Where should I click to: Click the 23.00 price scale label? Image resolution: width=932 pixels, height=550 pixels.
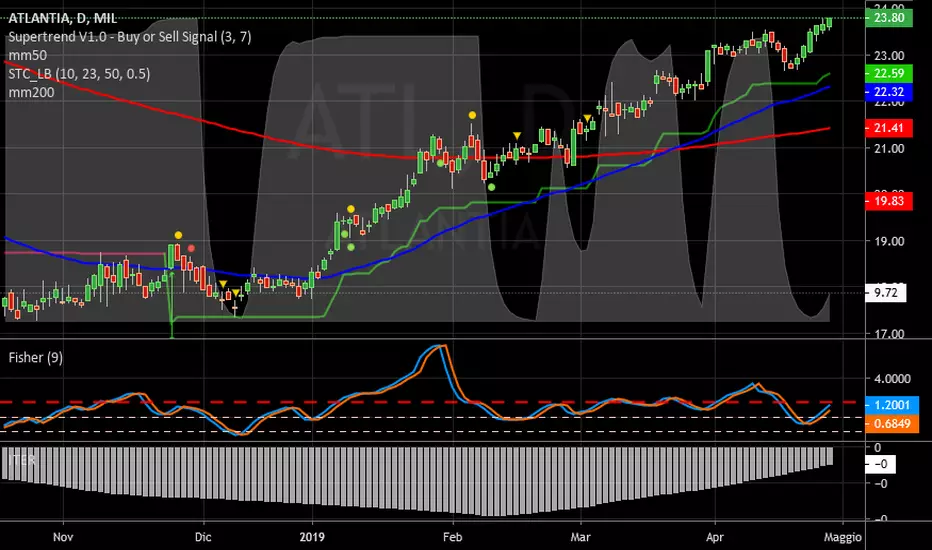click(889, 55)
